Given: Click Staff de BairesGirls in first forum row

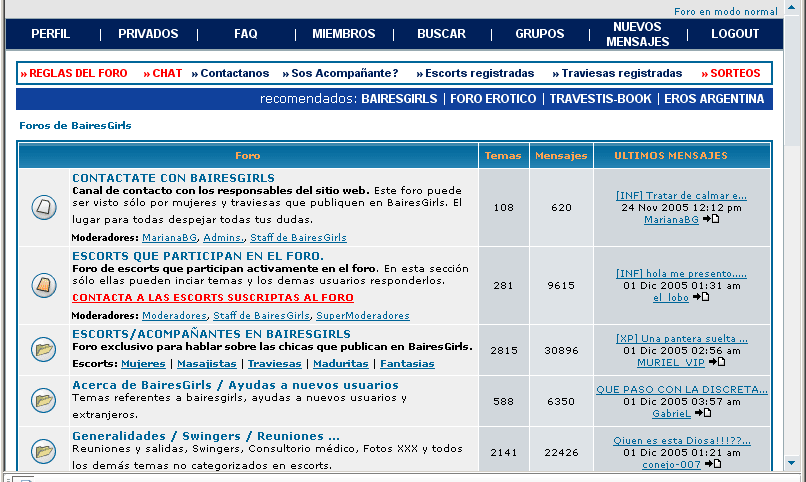Looking at the screenshot, I should coord(298,237).
